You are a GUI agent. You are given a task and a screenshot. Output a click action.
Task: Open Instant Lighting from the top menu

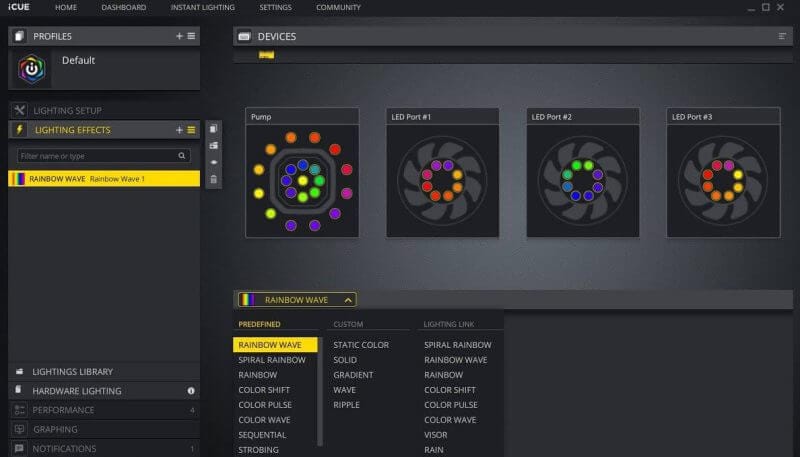(x=203, y=7)
